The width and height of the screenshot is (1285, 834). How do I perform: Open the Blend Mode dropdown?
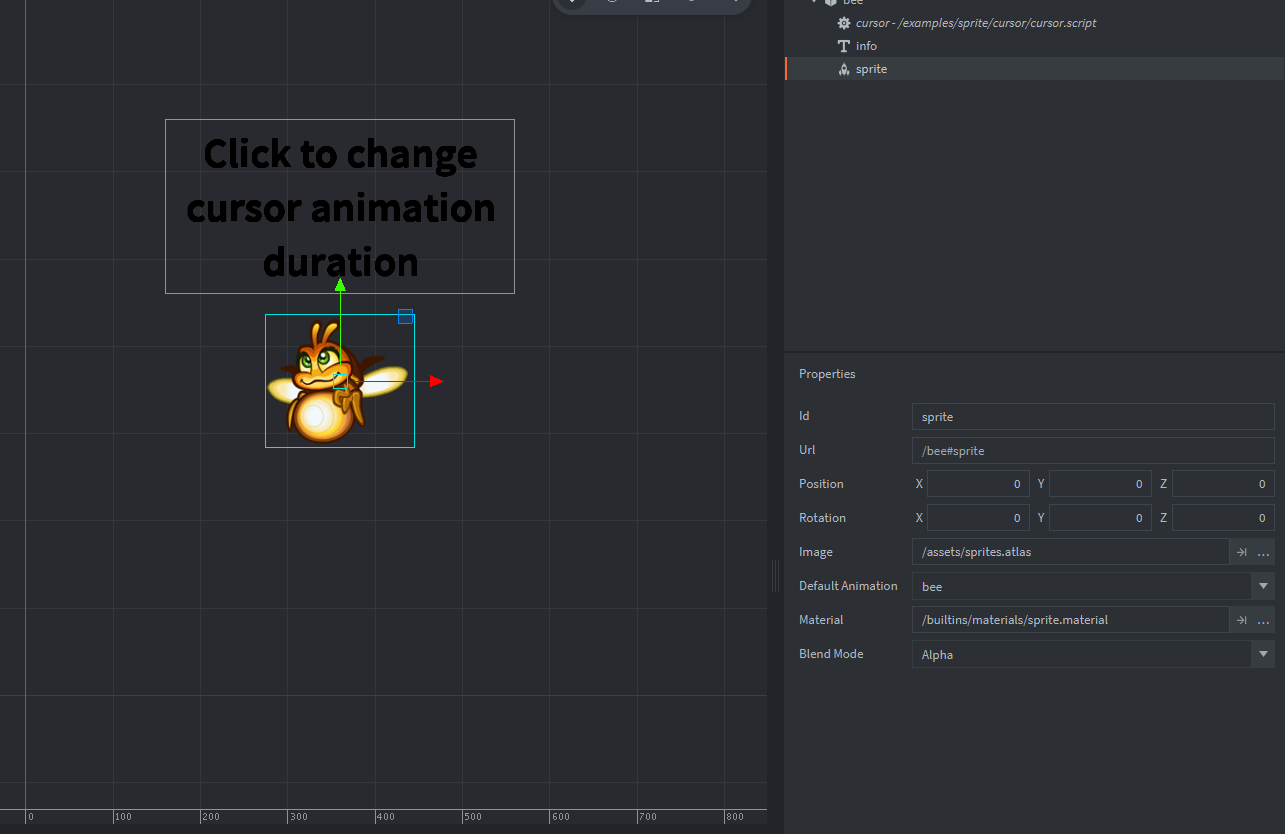pyautogui.click(x=1093, y=654)
